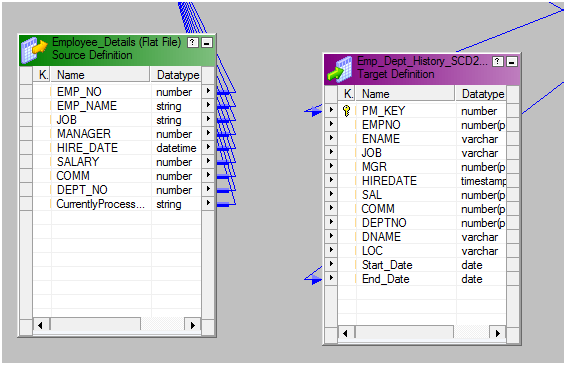Select the EMP_NAME port name
Image resolution: width=566 pixels, height=365 pixels.
tap(87, 106)
